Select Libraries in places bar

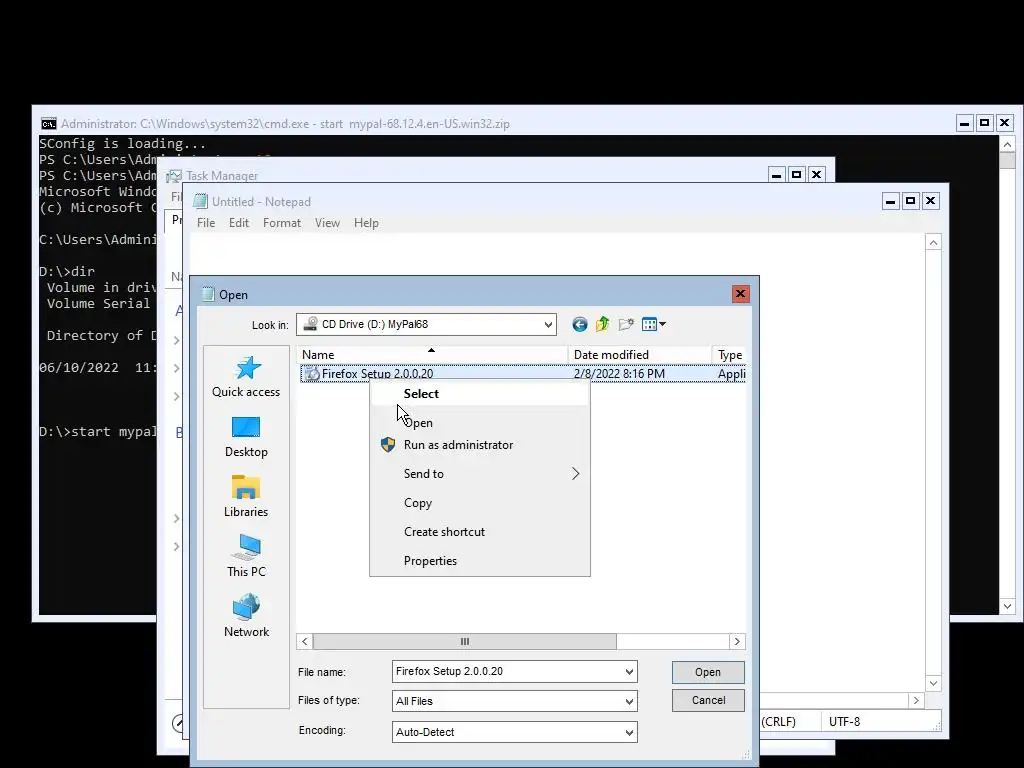pyautogui.click(x=246, y=496)
